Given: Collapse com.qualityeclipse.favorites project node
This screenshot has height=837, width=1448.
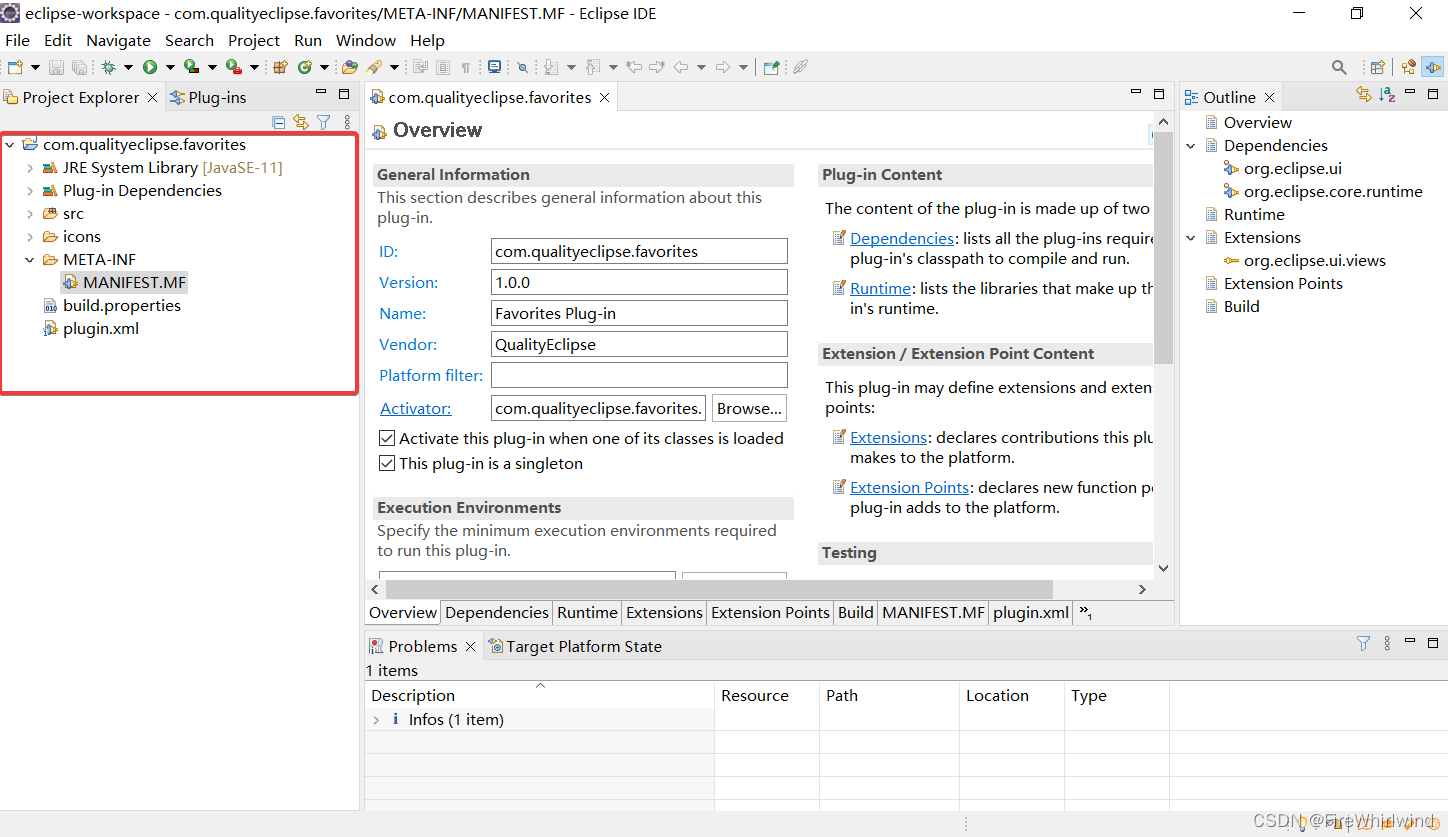Looking at the screenshot, I should [10, 145].
